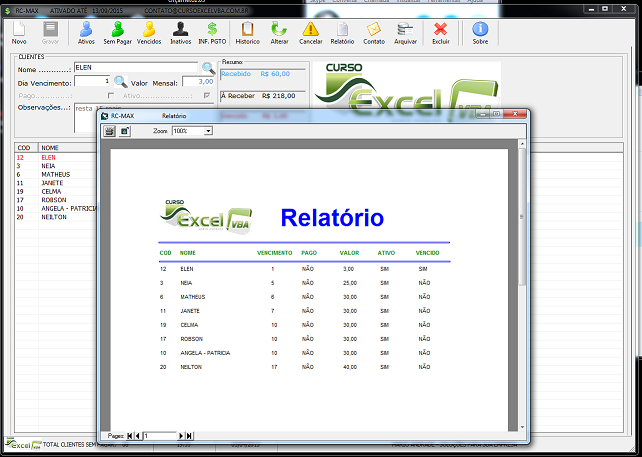Screen dimensions: 642x457
Task: Go to first report page
Action: point(130,436)
